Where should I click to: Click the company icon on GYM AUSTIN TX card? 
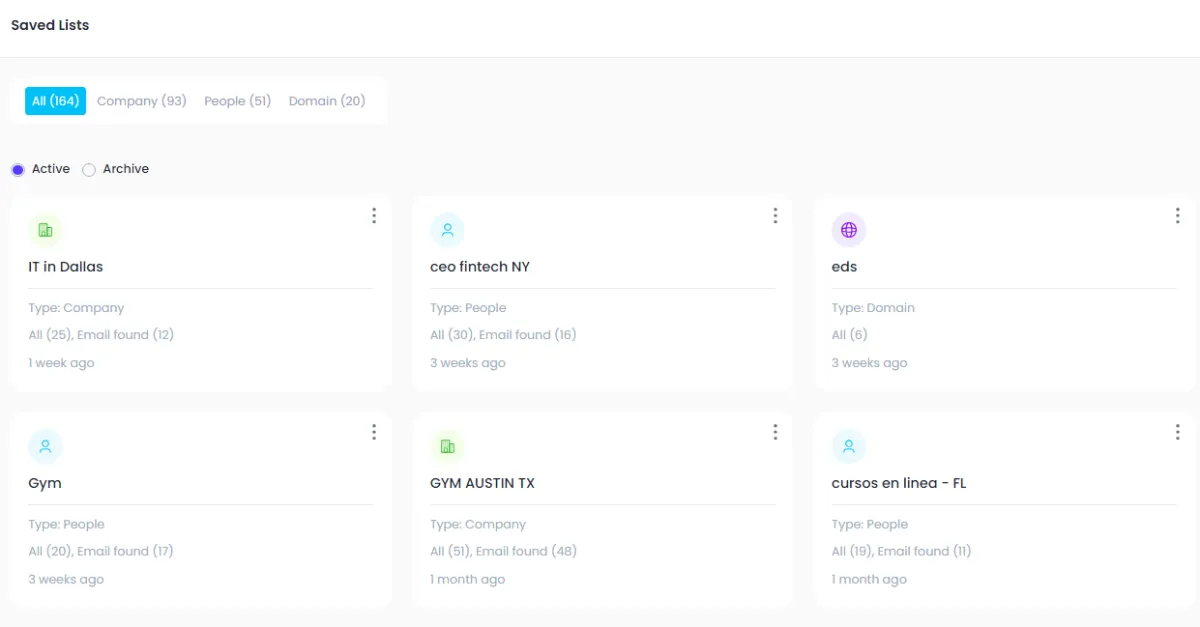[x=447, y=446]
